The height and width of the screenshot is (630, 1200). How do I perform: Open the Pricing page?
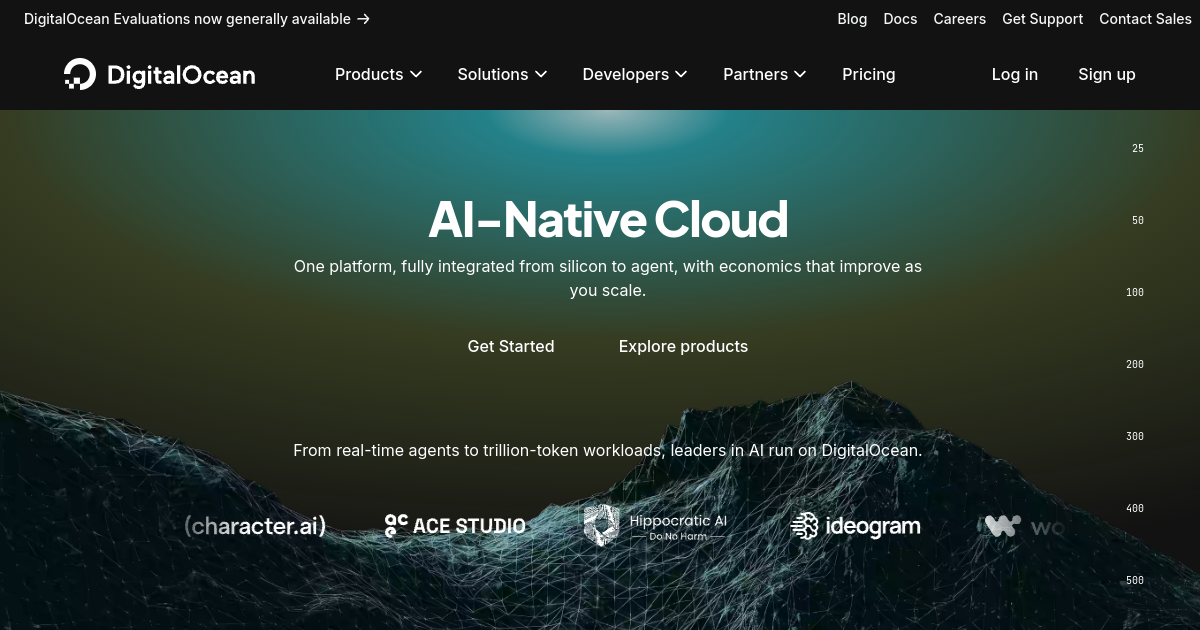click(x=869, y=74)
